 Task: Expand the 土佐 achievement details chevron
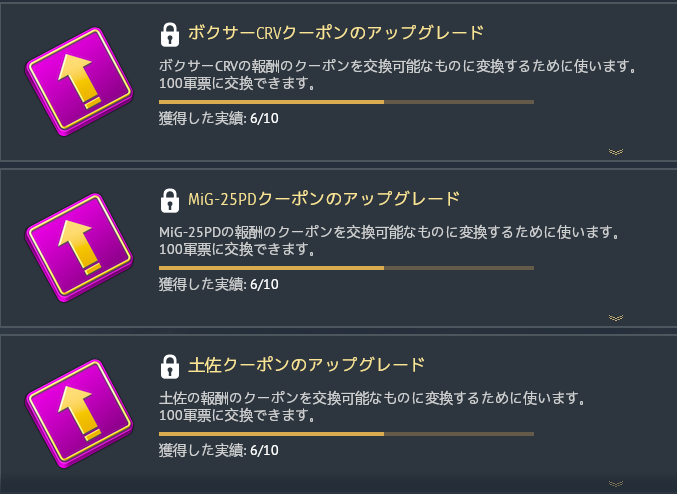tap(616, 482)
